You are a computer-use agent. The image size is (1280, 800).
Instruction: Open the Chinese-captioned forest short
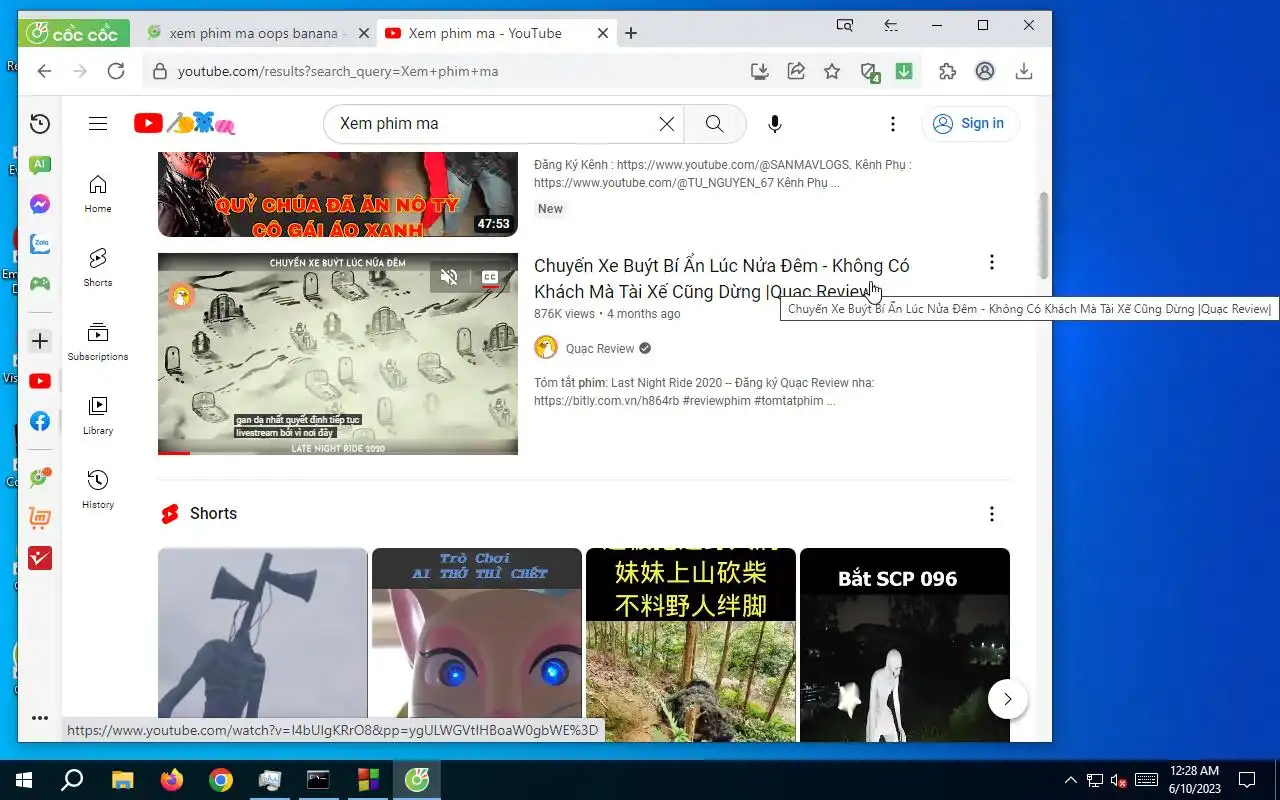coord(691,645)
